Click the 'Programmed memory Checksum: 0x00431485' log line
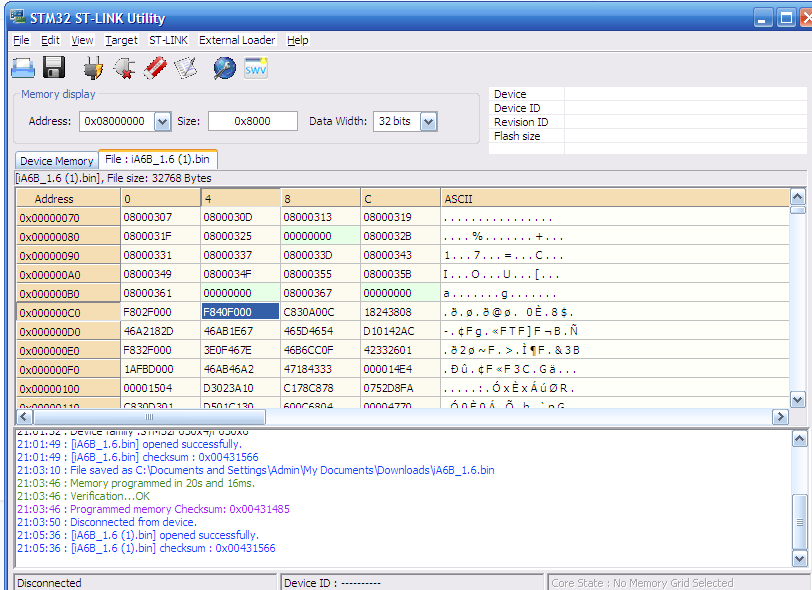Viewport: 812px width, 590px height. click(x=153, y=509)
